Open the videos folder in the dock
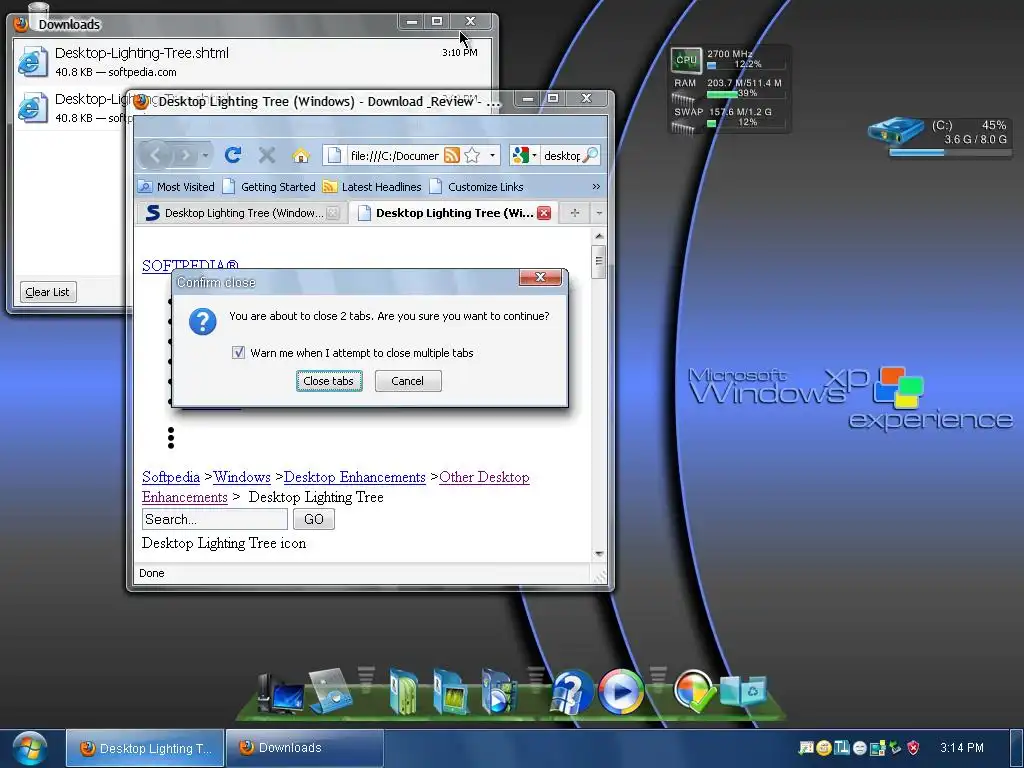1024x768 pixels. click(x=498, y=692)
